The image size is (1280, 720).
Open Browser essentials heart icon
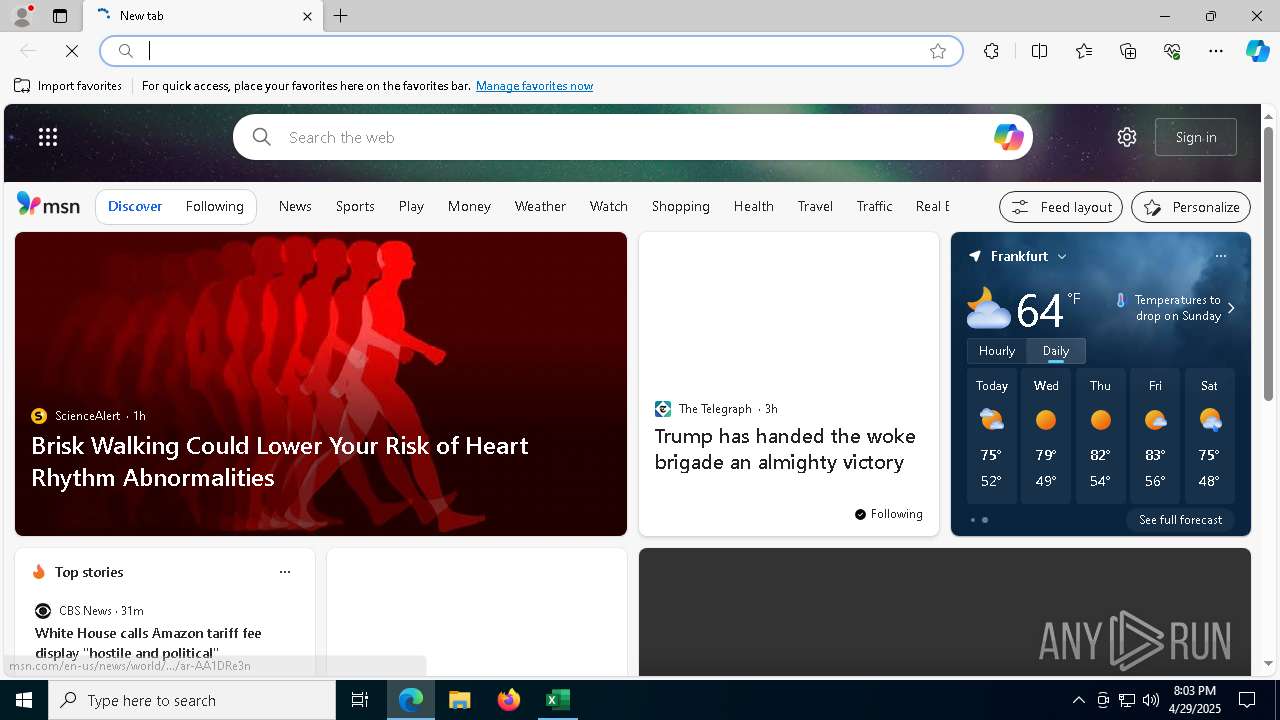pyautogui.click(x=1172, y=51)
